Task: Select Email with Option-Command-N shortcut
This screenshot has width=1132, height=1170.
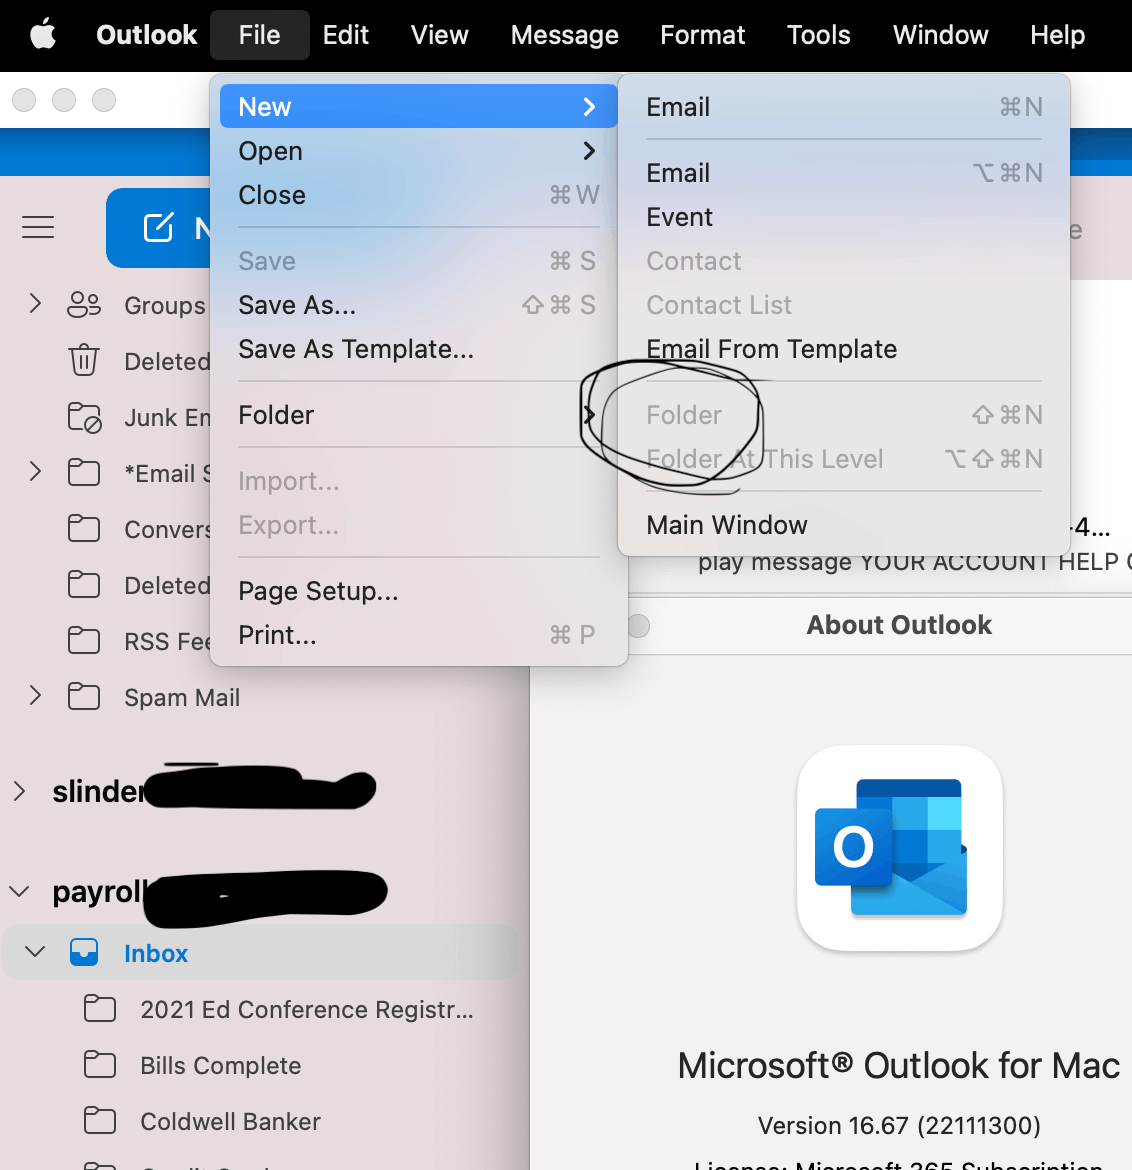Action: (844, 173)
